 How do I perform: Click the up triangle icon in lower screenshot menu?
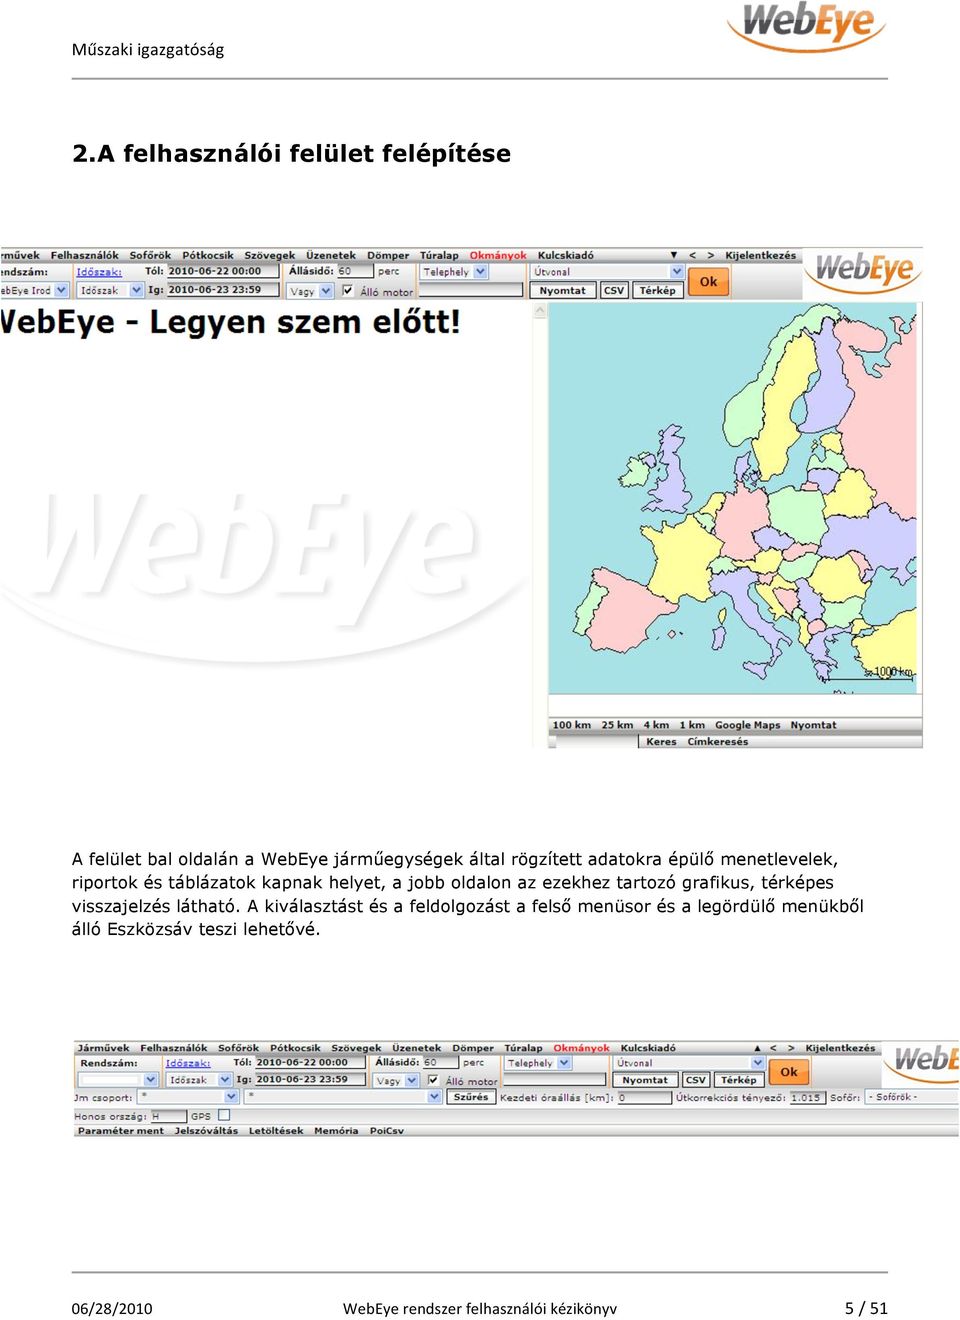pyautogui.click(x=757, y=1049)
